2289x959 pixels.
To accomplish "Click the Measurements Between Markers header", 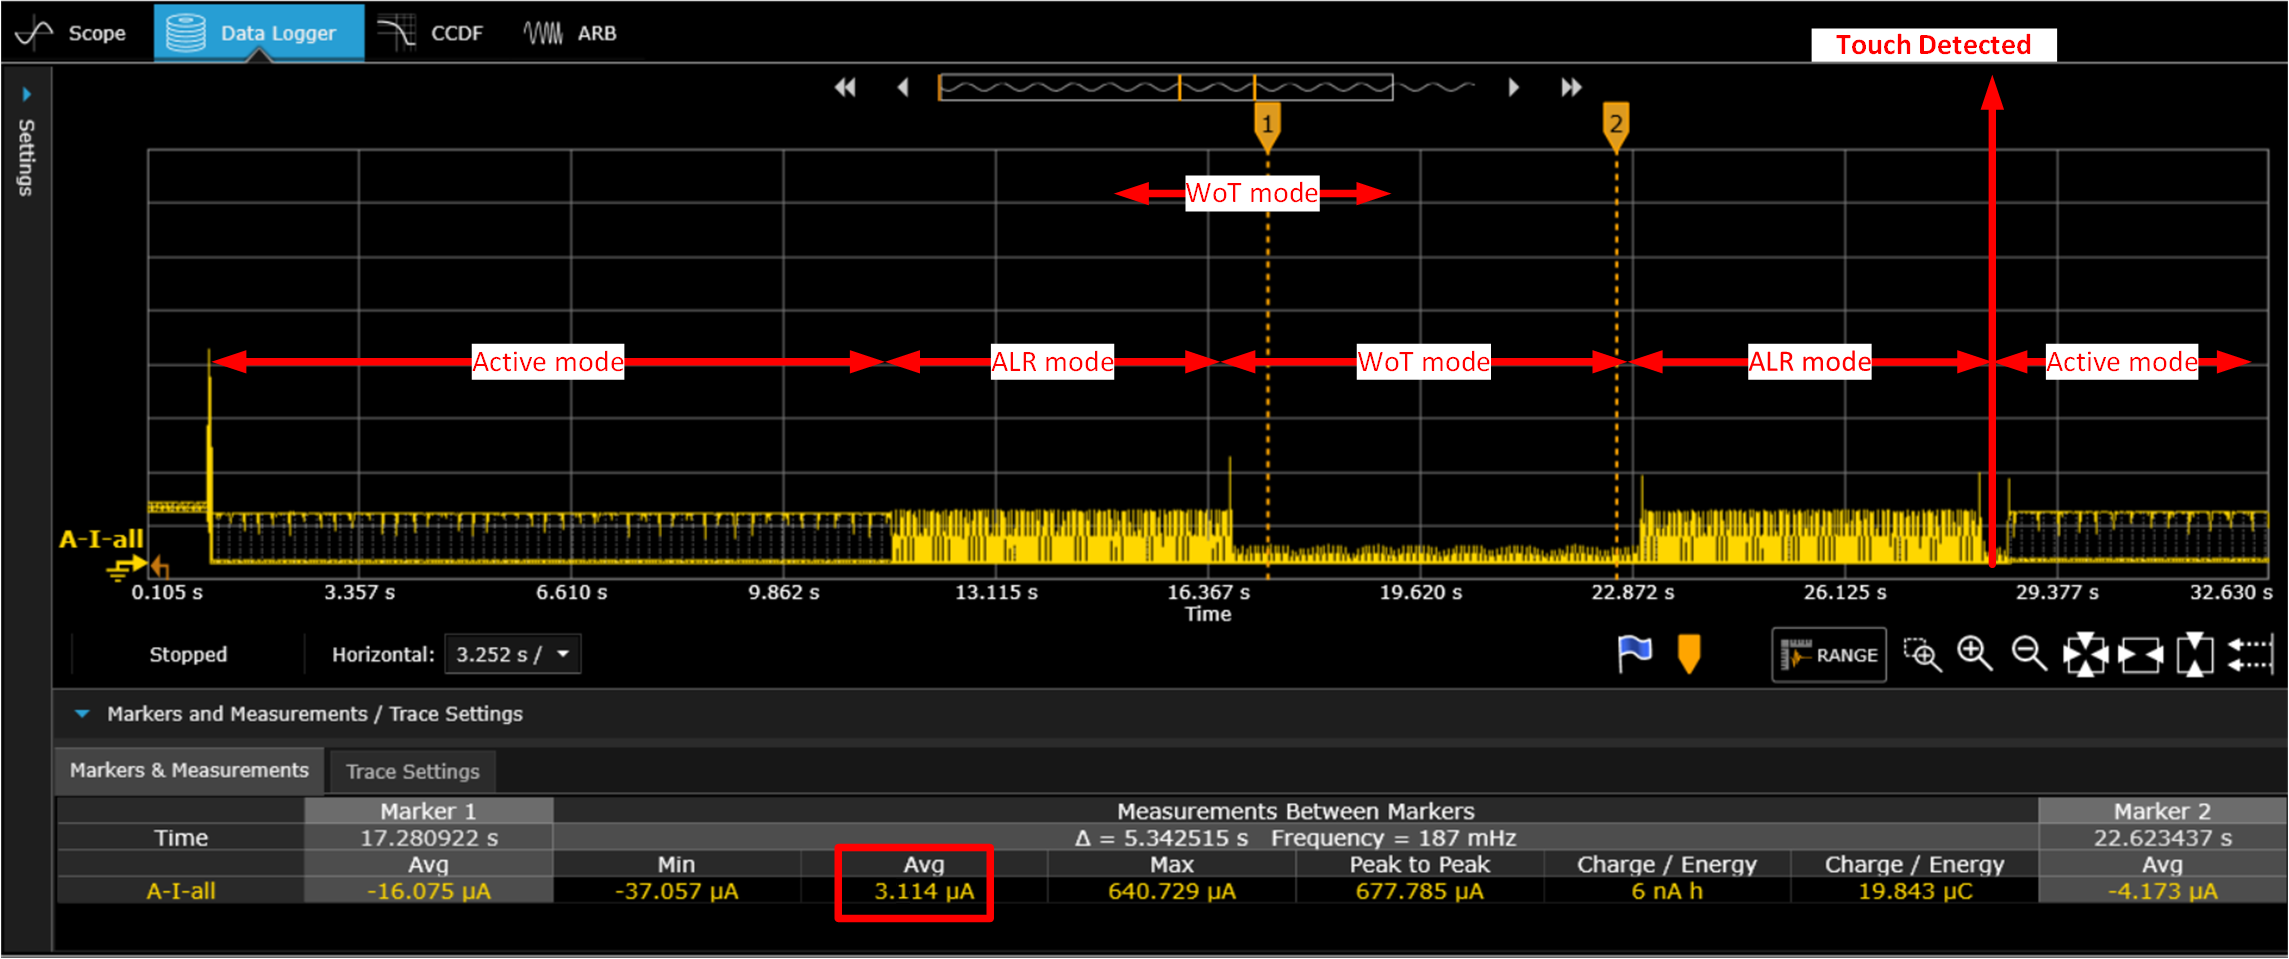I will pos(1295,811).
